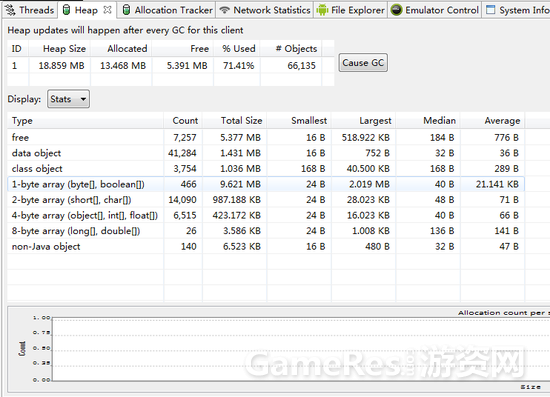Open the Network Statistics tab
Viewport: 550px width, 397px height.
265,10
